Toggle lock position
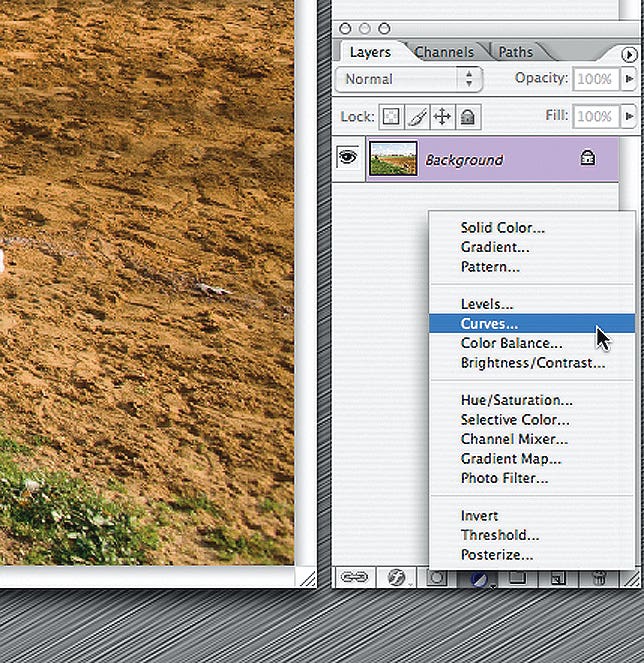 (x=442, y=117)
